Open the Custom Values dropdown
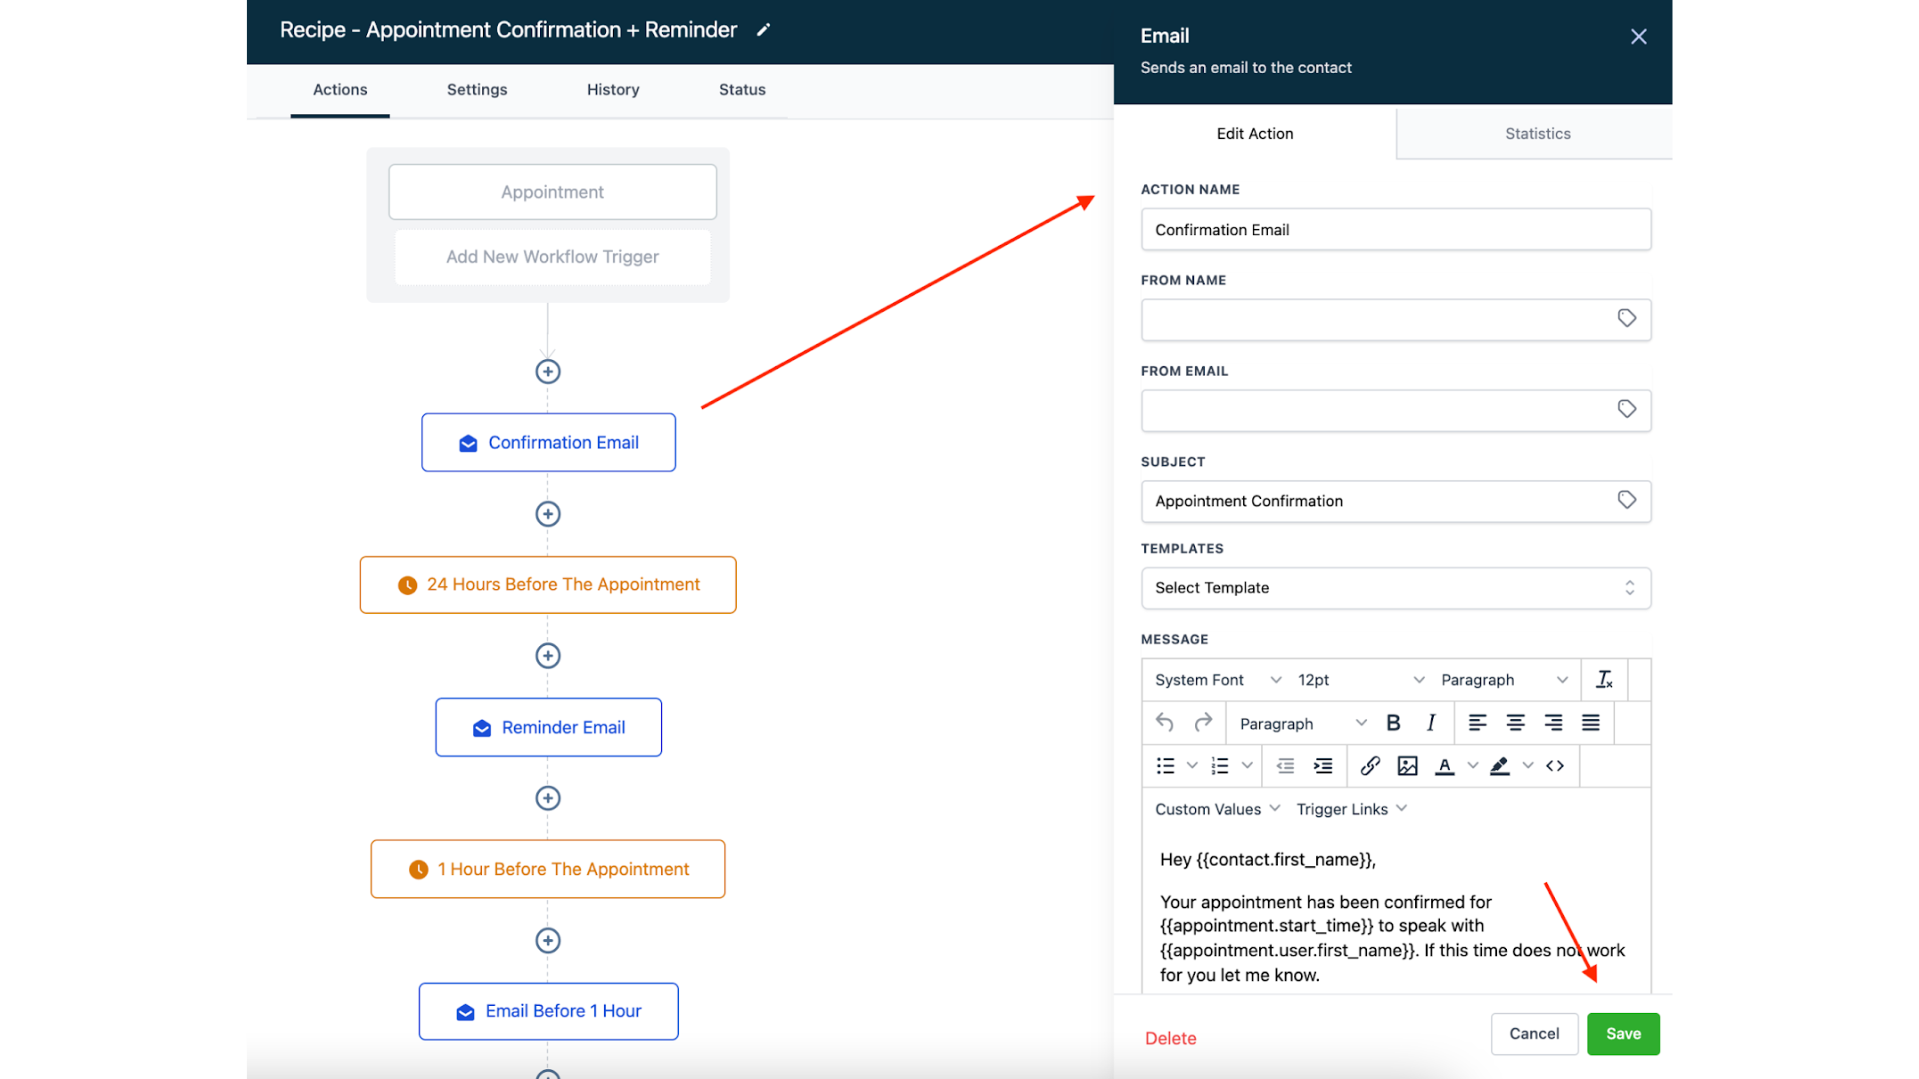Viewport: 1919px width, 1079px height. pyautogui.click(x=1216, y=809)
